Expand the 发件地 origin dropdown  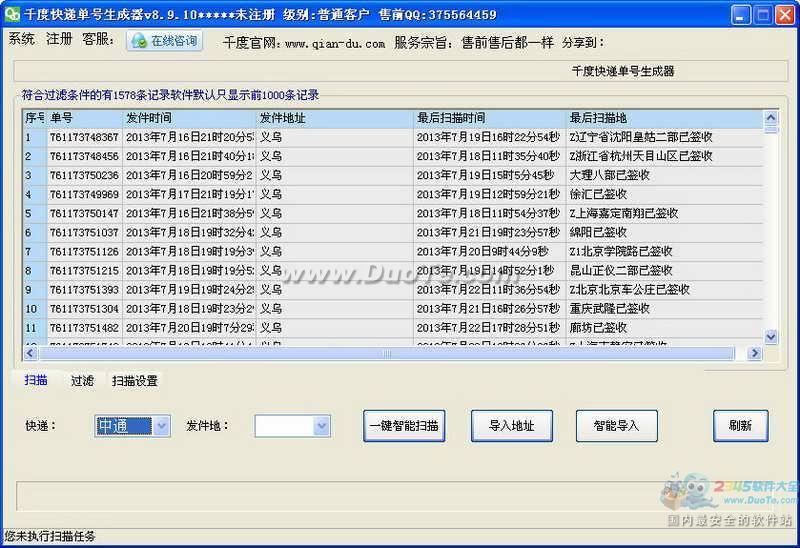point(321,426)
